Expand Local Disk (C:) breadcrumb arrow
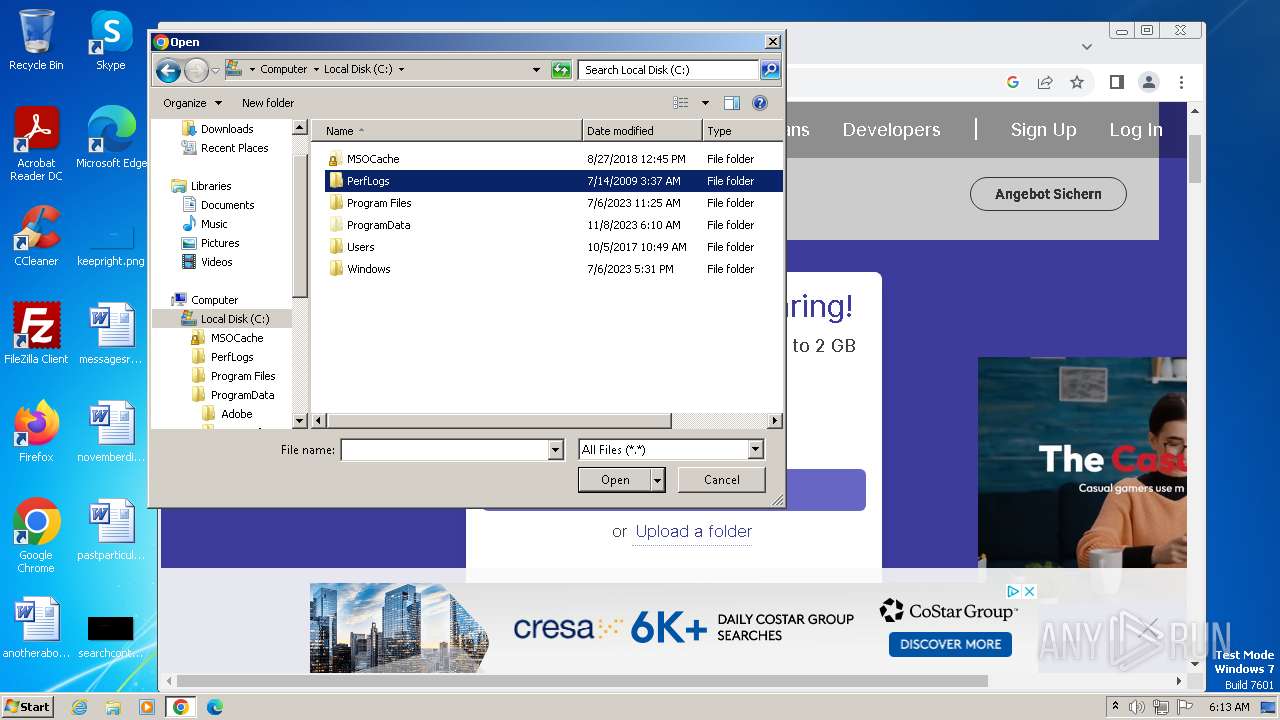Image resolution: width=1280 pixels, height=720 pixels. click(x=402, y=69)
